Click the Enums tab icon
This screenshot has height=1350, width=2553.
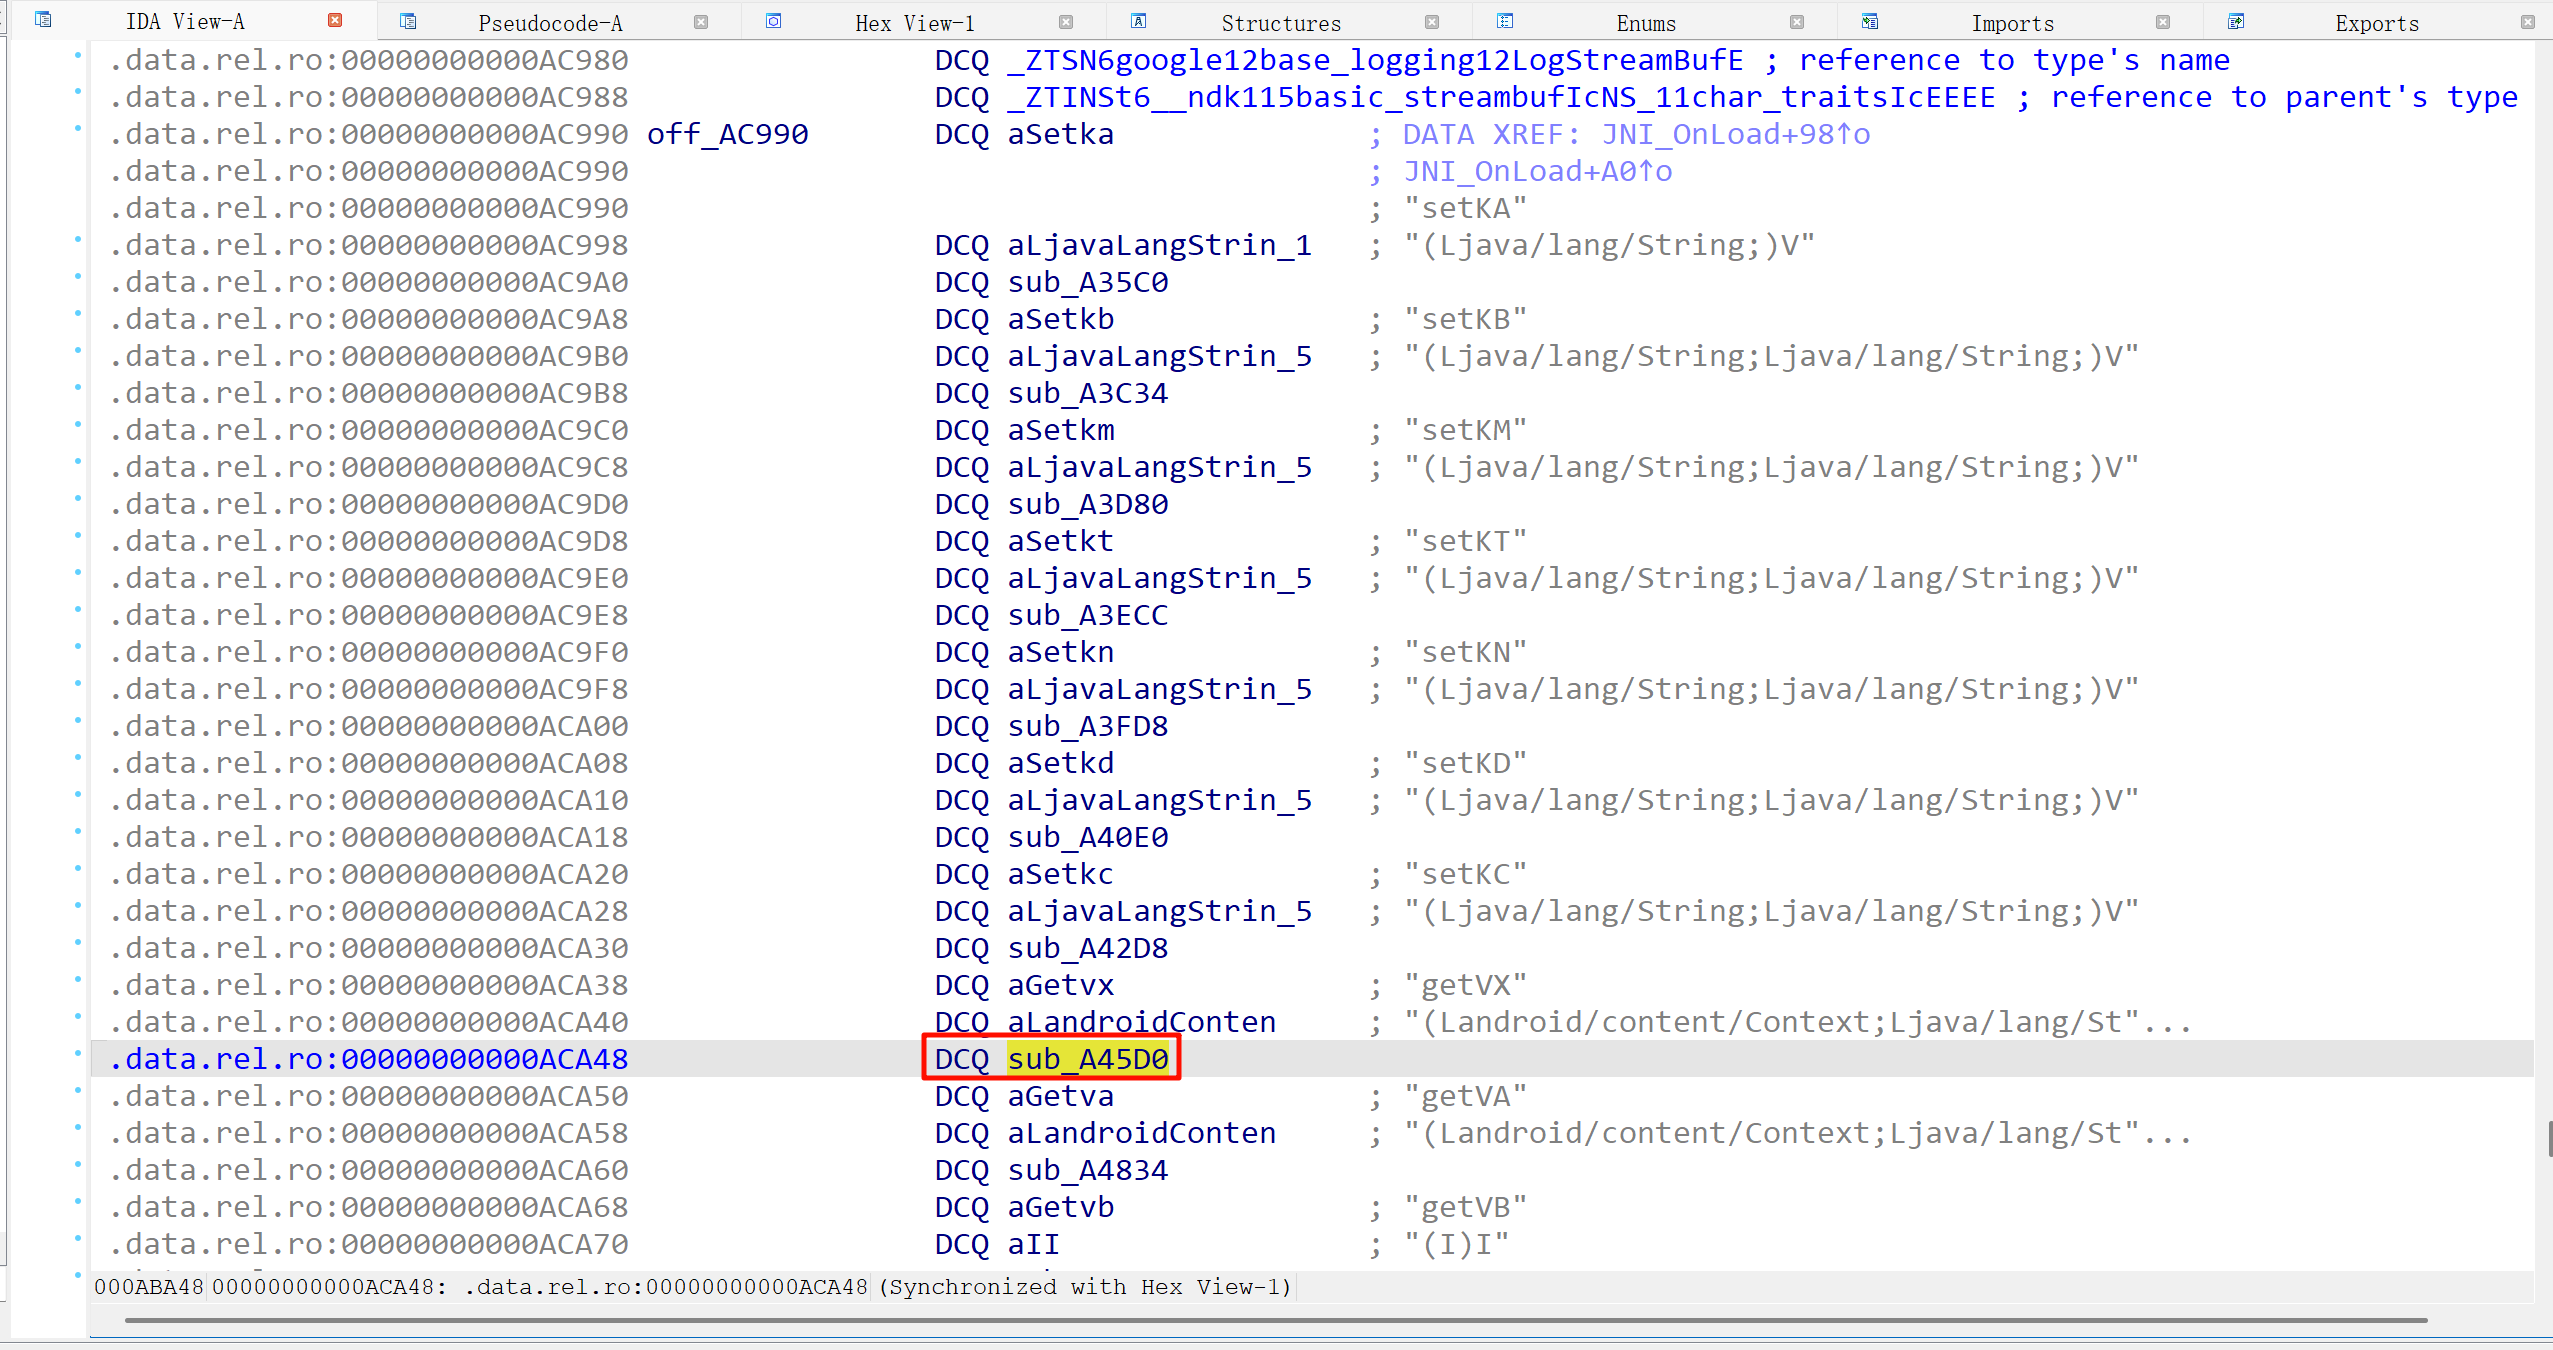pyautogui.click(x=1505, y=21)
